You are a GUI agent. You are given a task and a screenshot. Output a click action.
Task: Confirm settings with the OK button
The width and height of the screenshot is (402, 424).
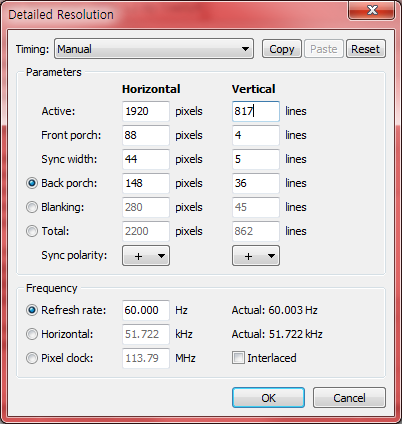tap(268, 398)
